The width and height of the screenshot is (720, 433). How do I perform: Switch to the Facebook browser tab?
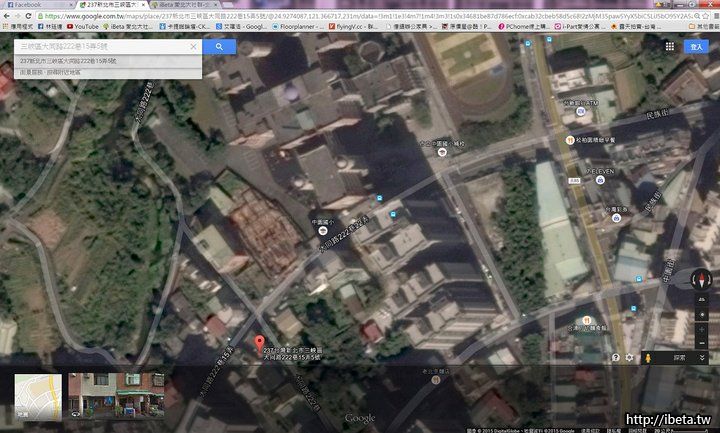point(37,5)
